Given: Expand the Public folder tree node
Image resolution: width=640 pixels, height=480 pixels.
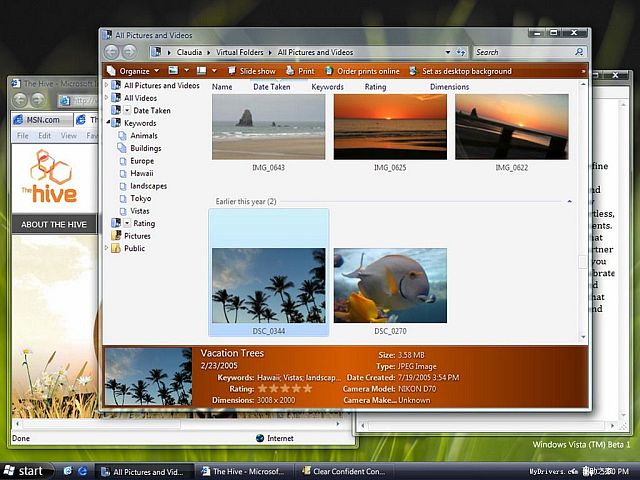Looking at the screenshot, I should pyautogui.click(x=108, y=248).
